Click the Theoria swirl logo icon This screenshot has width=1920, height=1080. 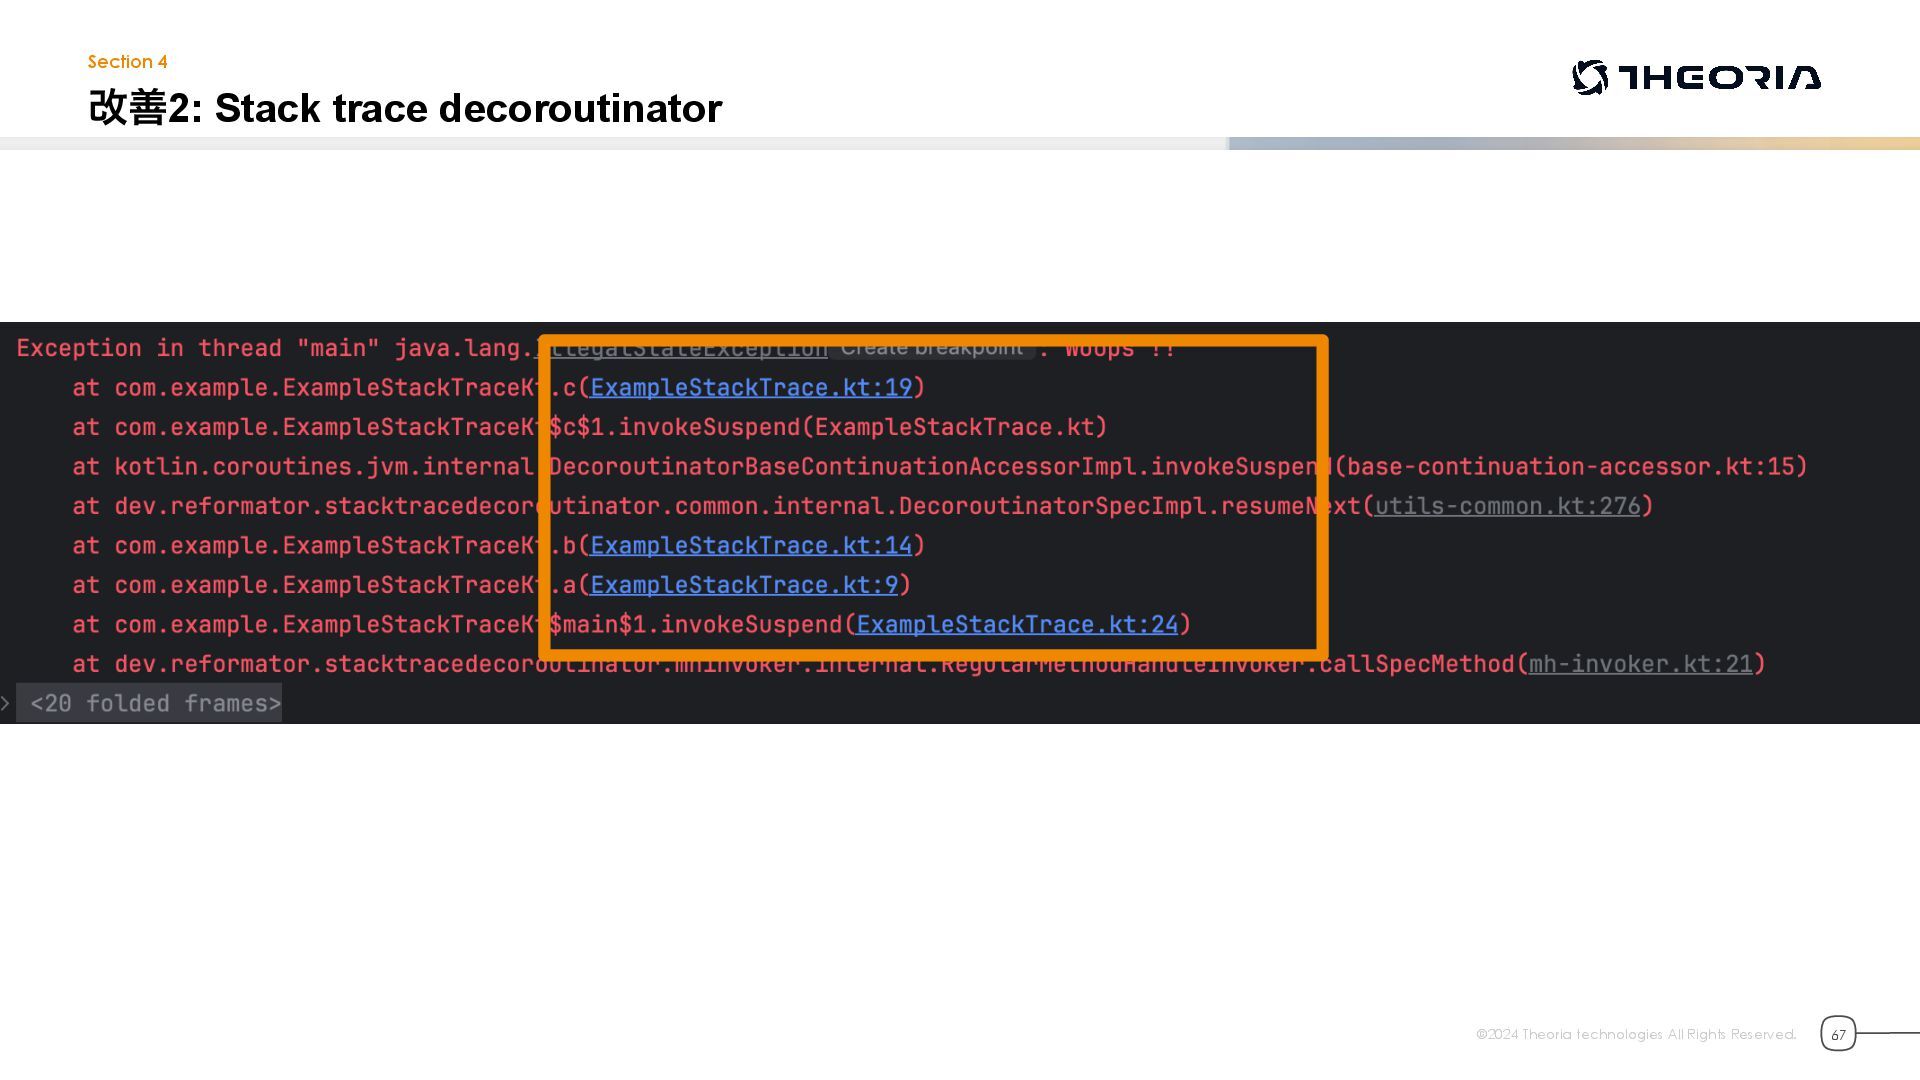pos(1590,77)
